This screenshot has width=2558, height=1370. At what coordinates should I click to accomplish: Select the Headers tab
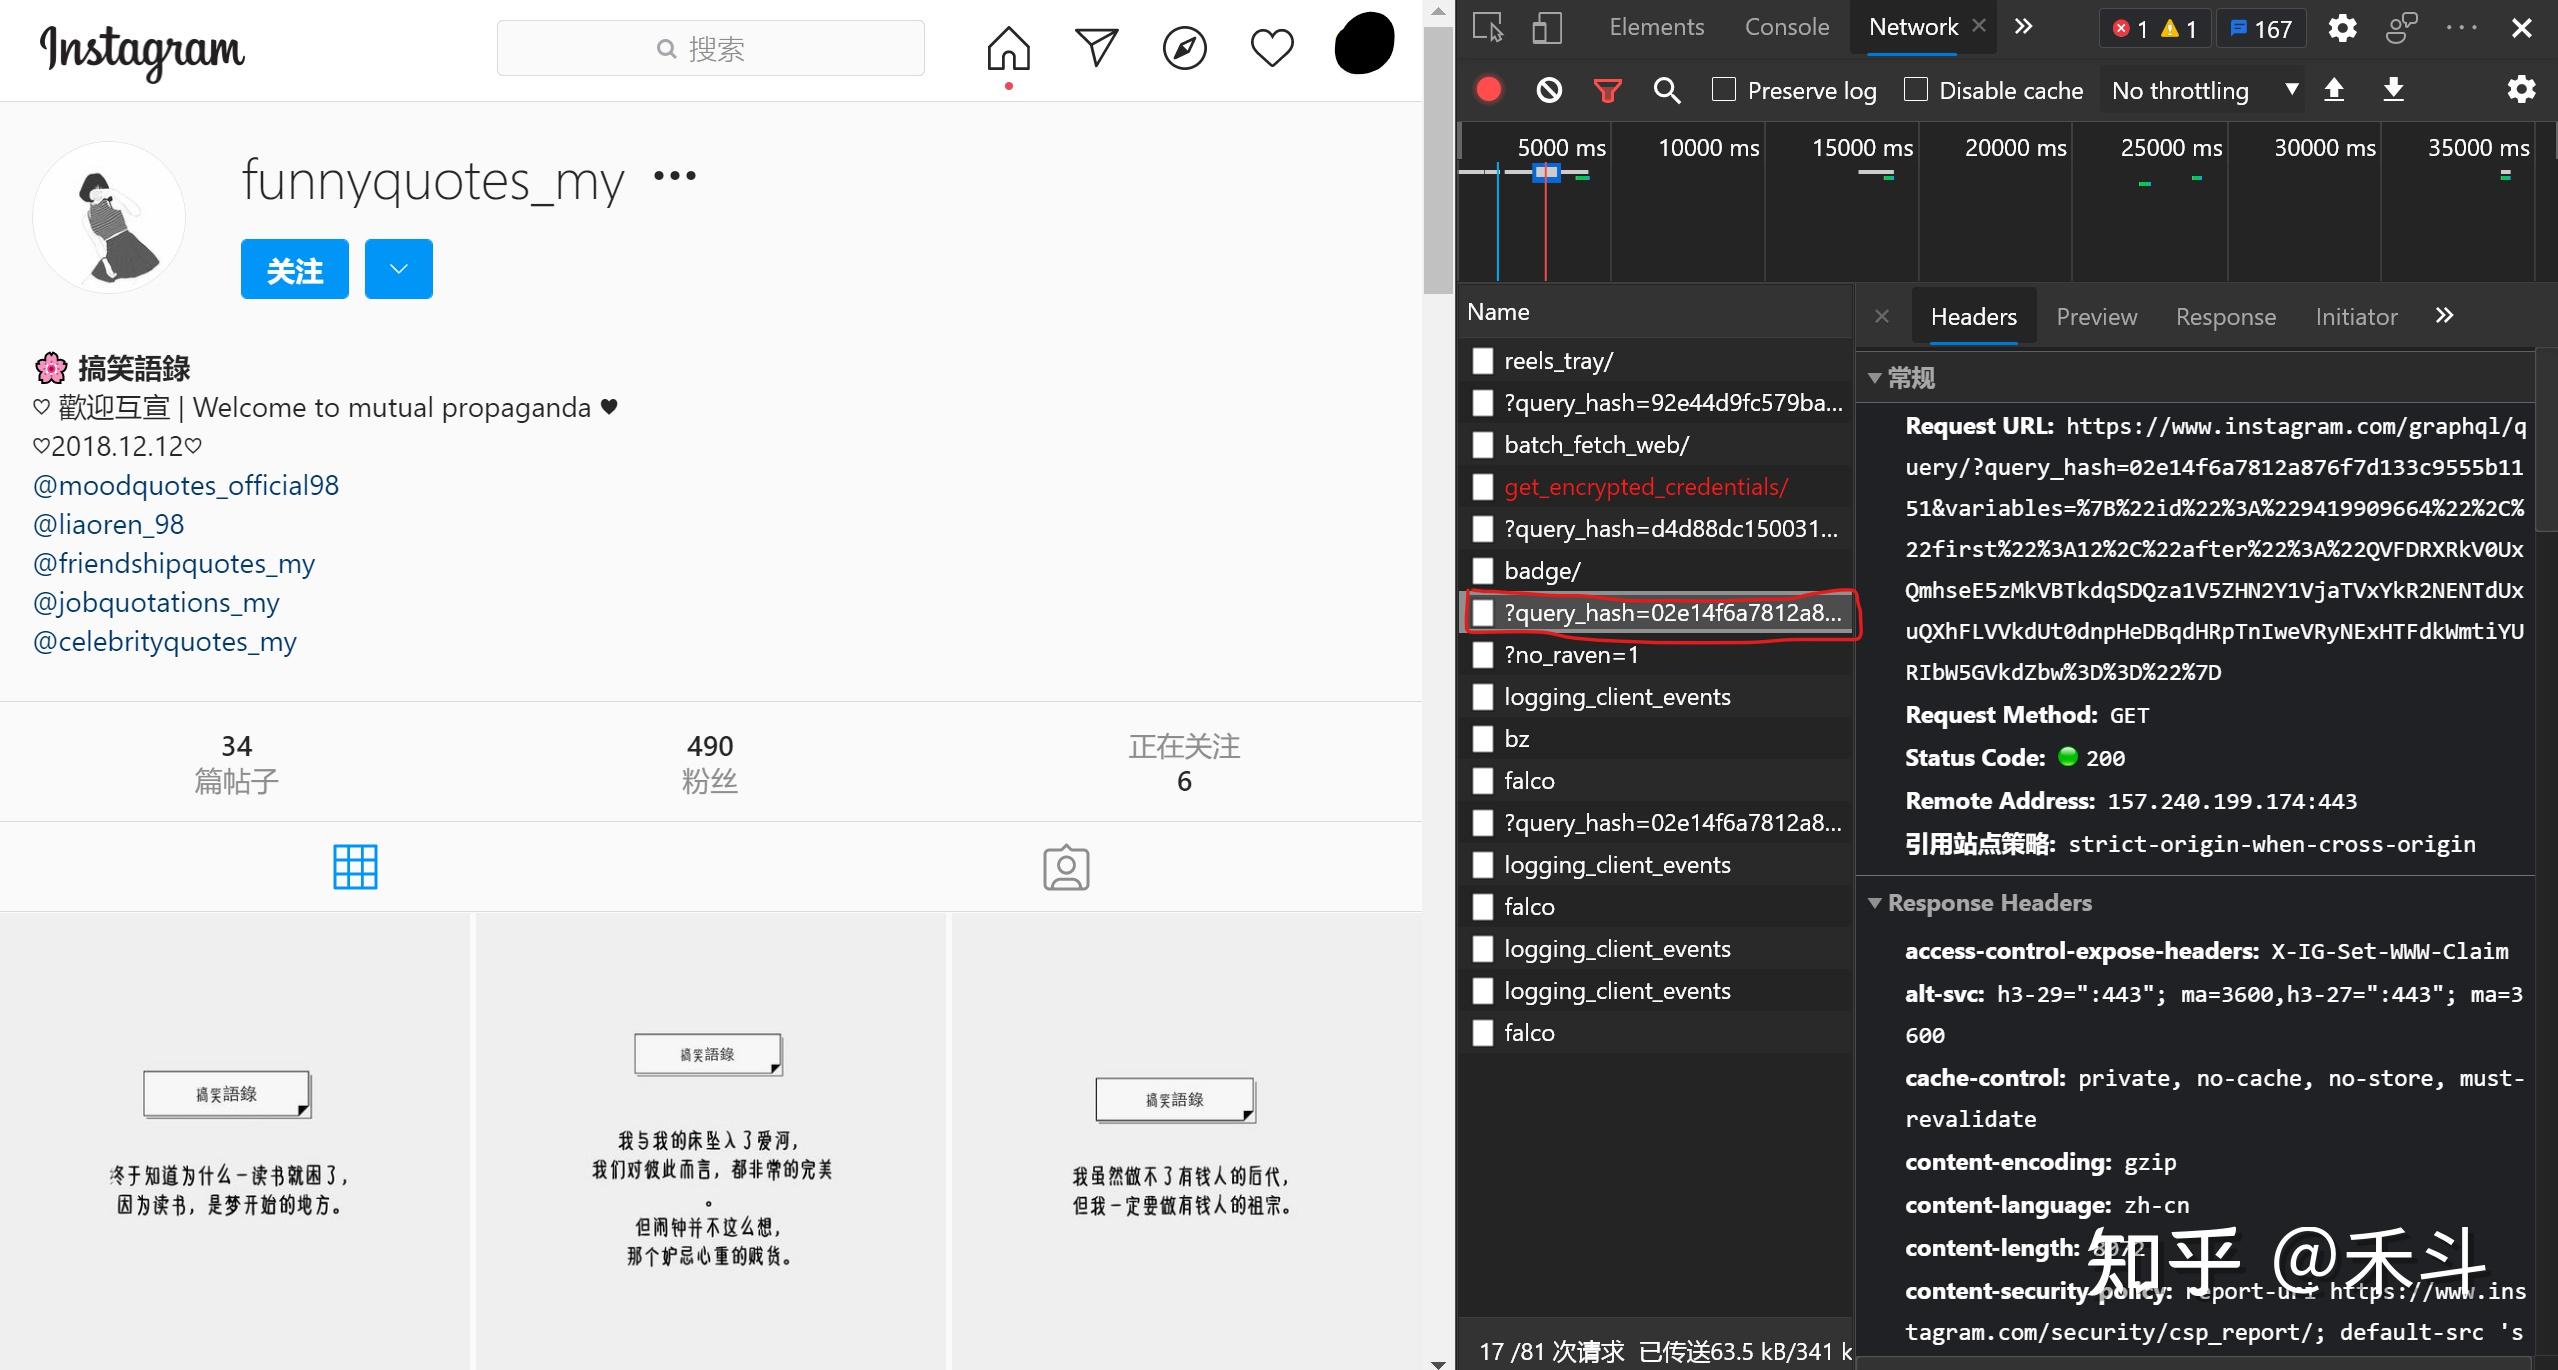(1973, 317)
